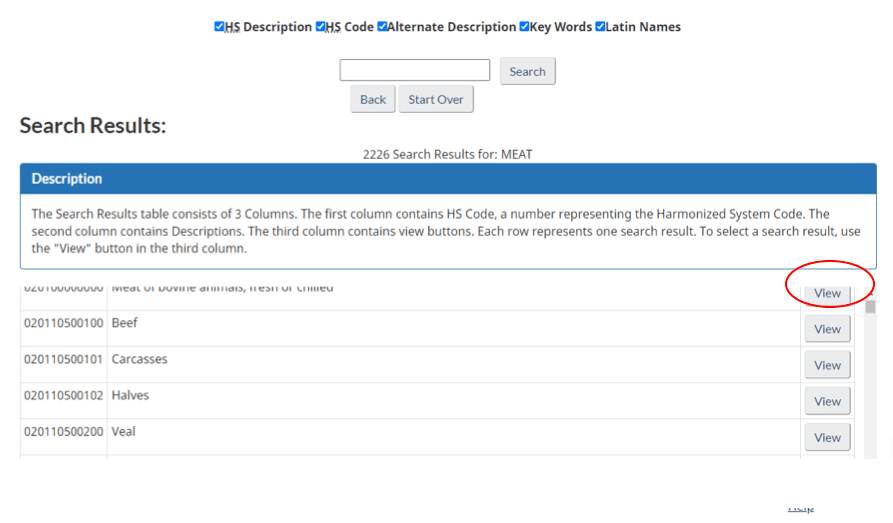Click the results table scrollbar thumb
The height and width of the screenshot is (523, 893).
coord(870,307)
